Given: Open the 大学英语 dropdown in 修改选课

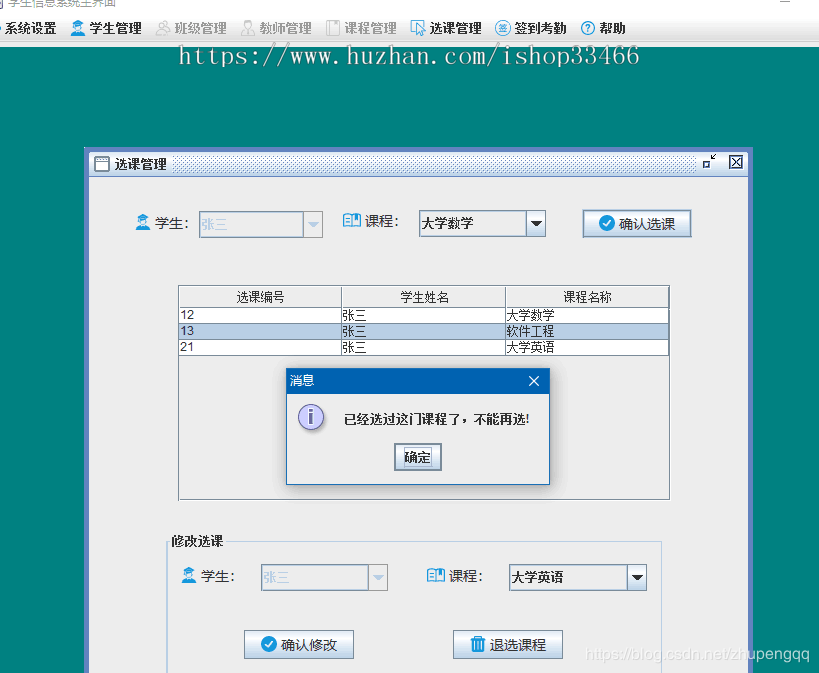Looking at the screenshot, I should tap(637, 577).
